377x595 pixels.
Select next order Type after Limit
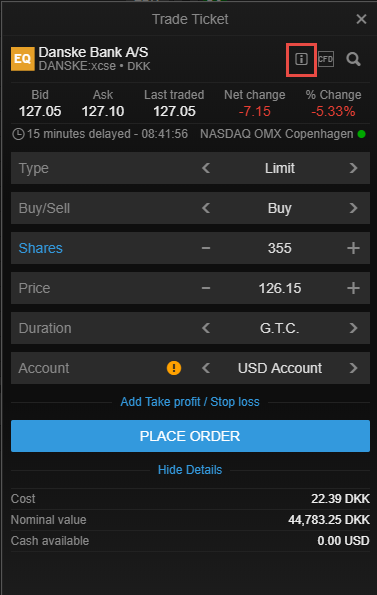tap(353, 168)
